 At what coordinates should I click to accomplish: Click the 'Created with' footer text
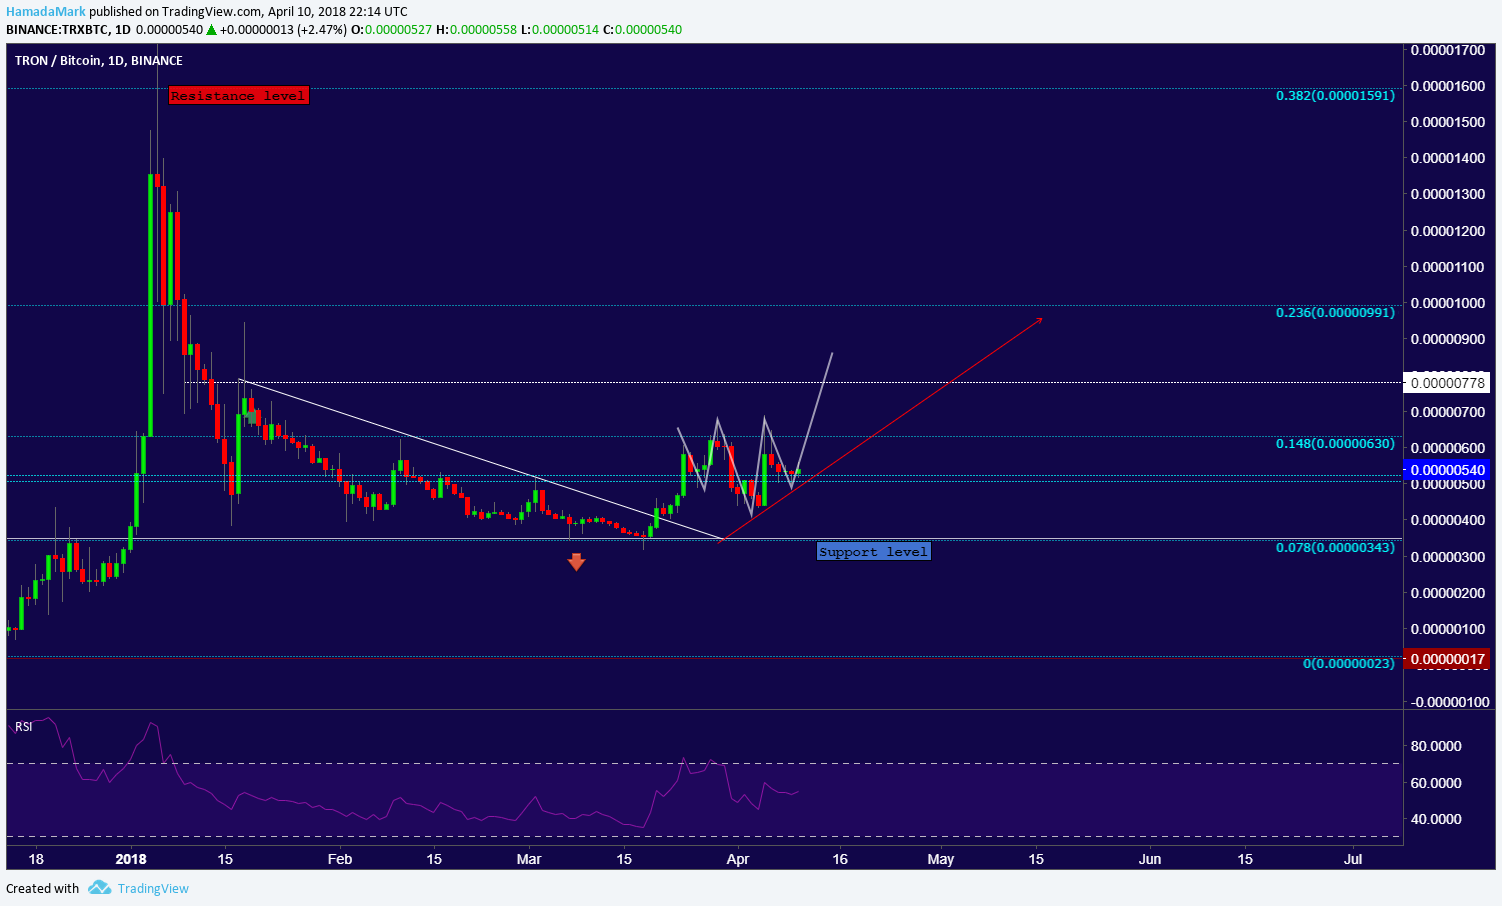[x=42, y=888]
